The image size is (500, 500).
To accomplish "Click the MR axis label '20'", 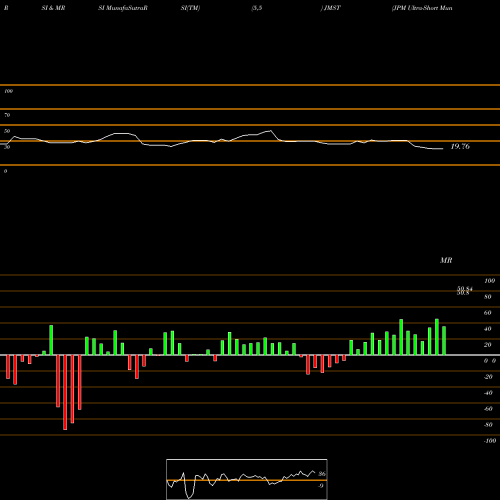I will coord(488,345).
